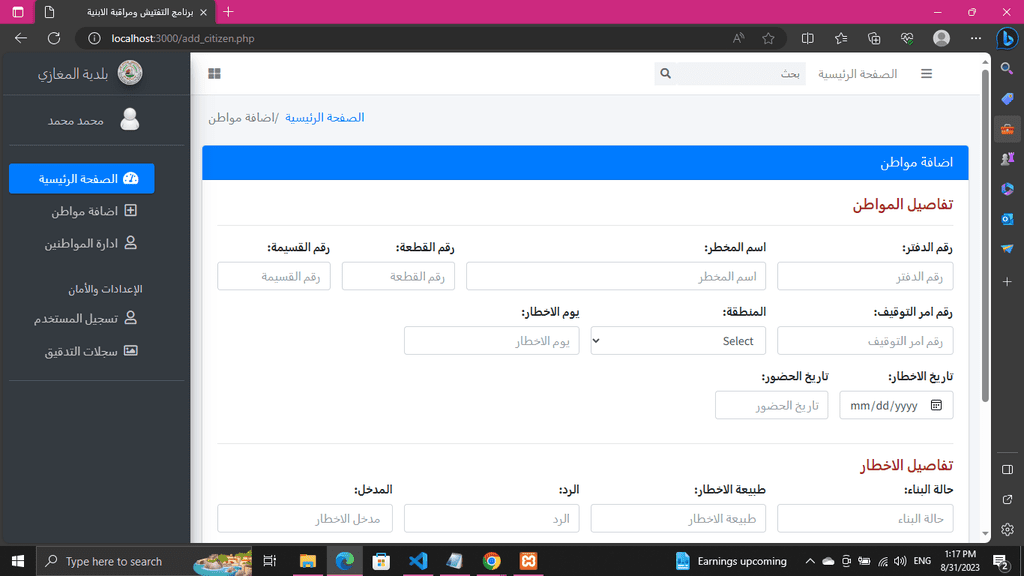Image resolution: width=1024 pixels, height=576 pixels.
Task: Open tab actions menu icon
Action: [x=18, y=12]
